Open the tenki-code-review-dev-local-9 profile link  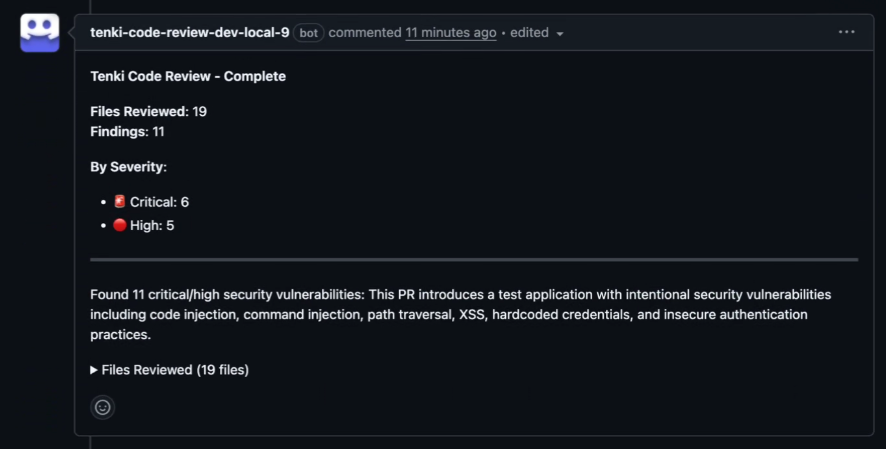190,32
